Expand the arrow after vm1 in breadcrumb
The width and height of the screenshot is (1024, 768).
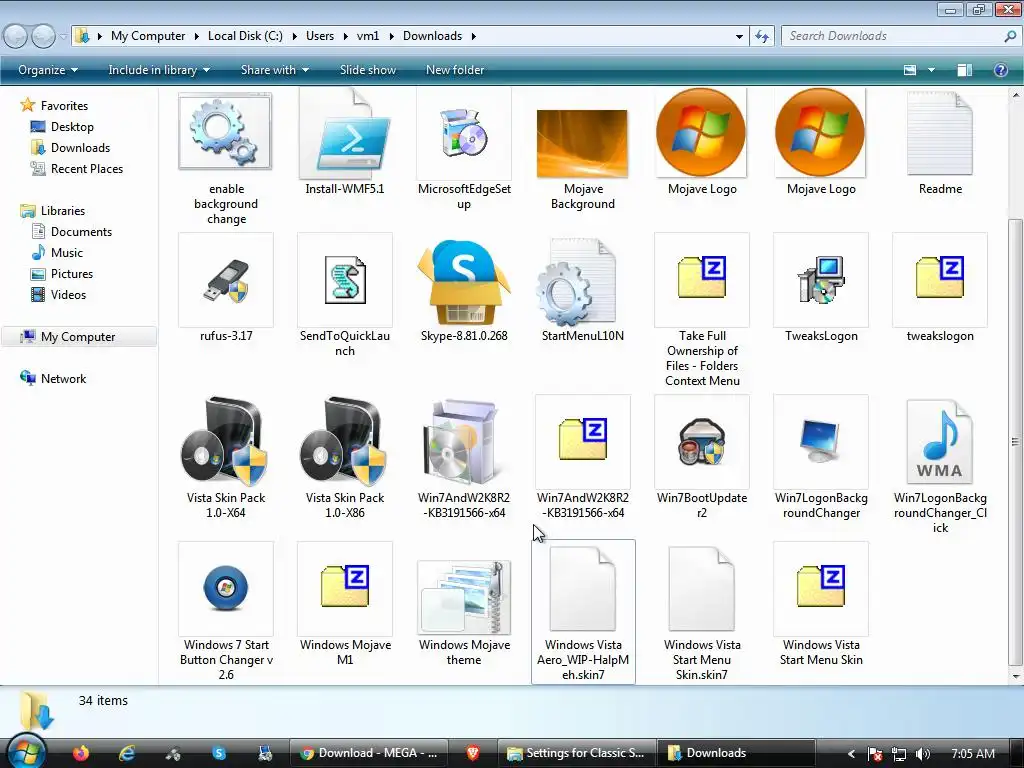coord(391,36)
